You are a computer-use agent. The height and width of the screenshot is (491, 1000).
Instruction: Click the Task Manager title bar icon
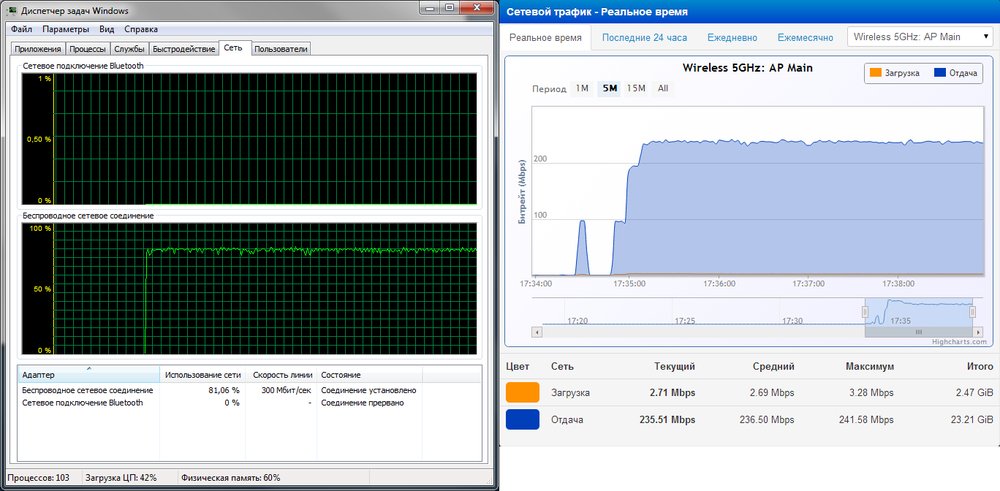pyautogui.click(x=12, y=11)
